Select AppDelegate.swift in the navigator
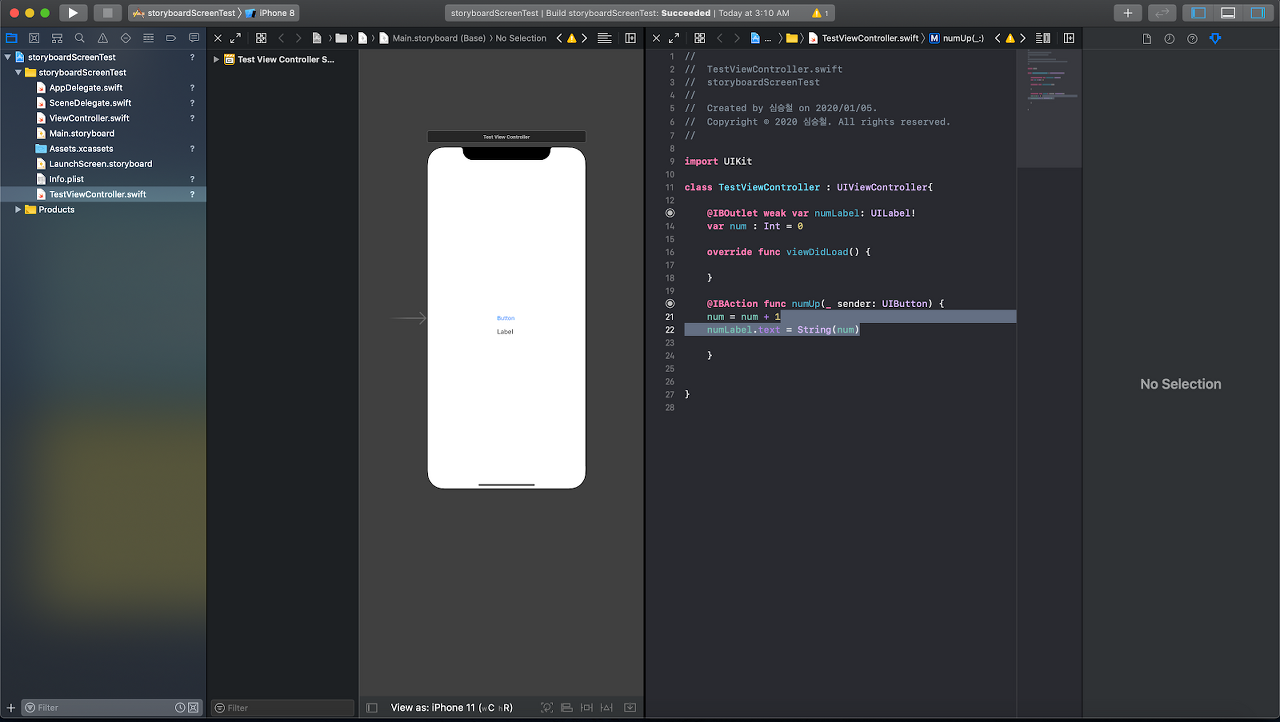 click(x=85, y=88)
